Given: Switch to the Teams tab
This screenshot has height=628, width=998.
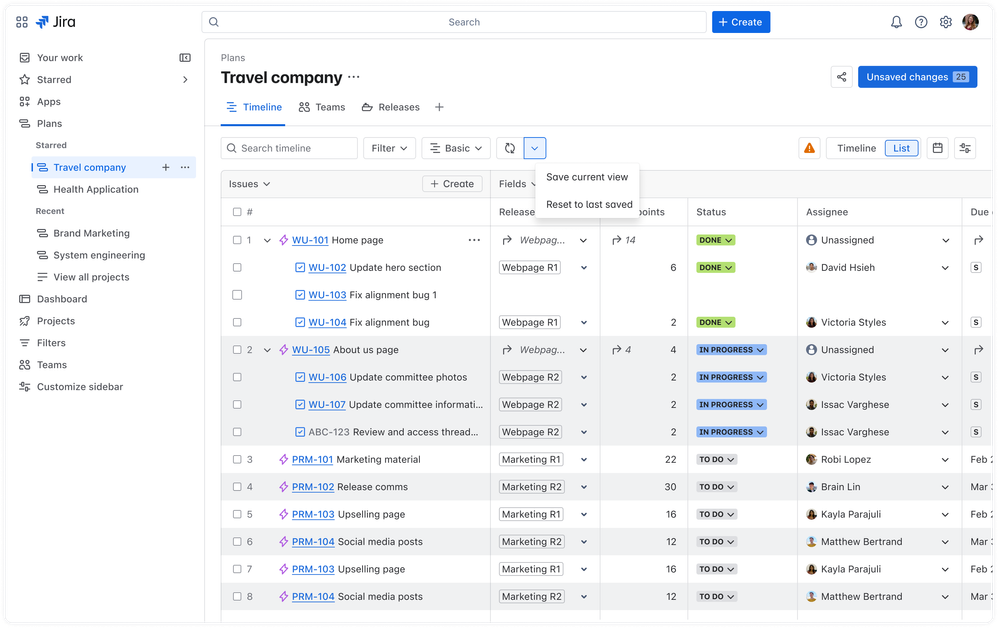Looking at the screenshot, I should (x=321, y=107).
